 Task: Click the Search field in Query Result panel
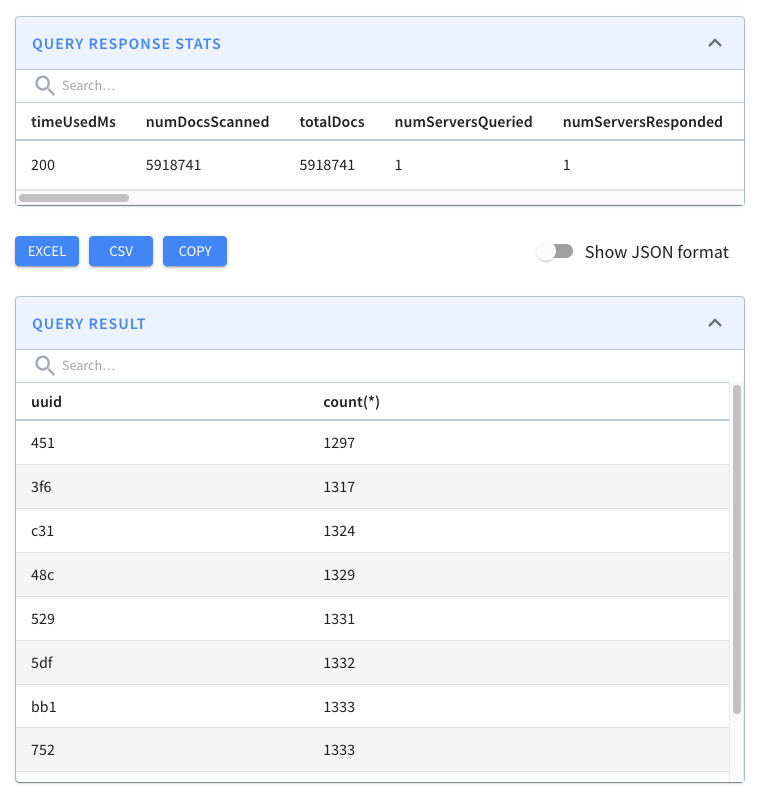click(x=120, y=365)
